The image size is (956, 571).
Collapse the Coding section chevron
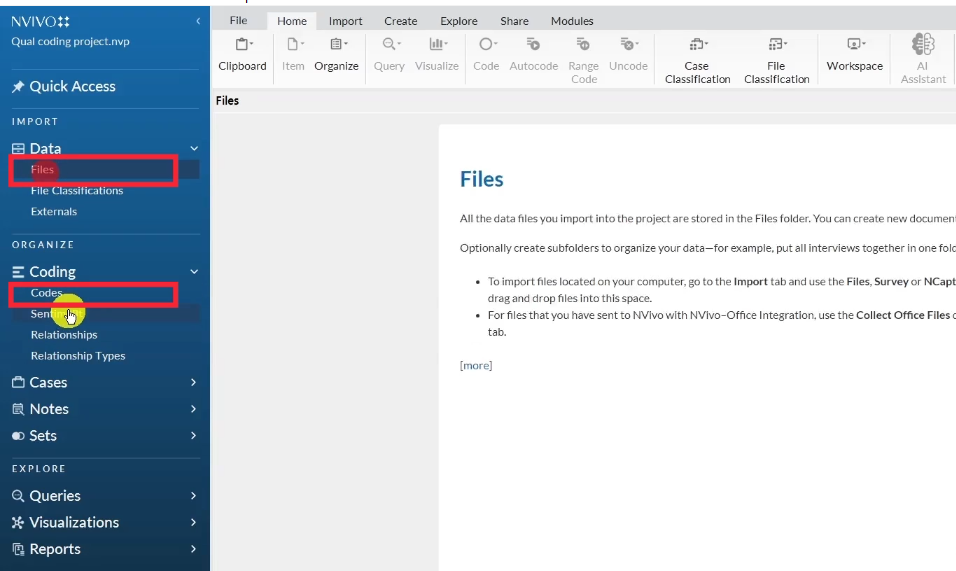pyautogui.click(x=194, y=272)
